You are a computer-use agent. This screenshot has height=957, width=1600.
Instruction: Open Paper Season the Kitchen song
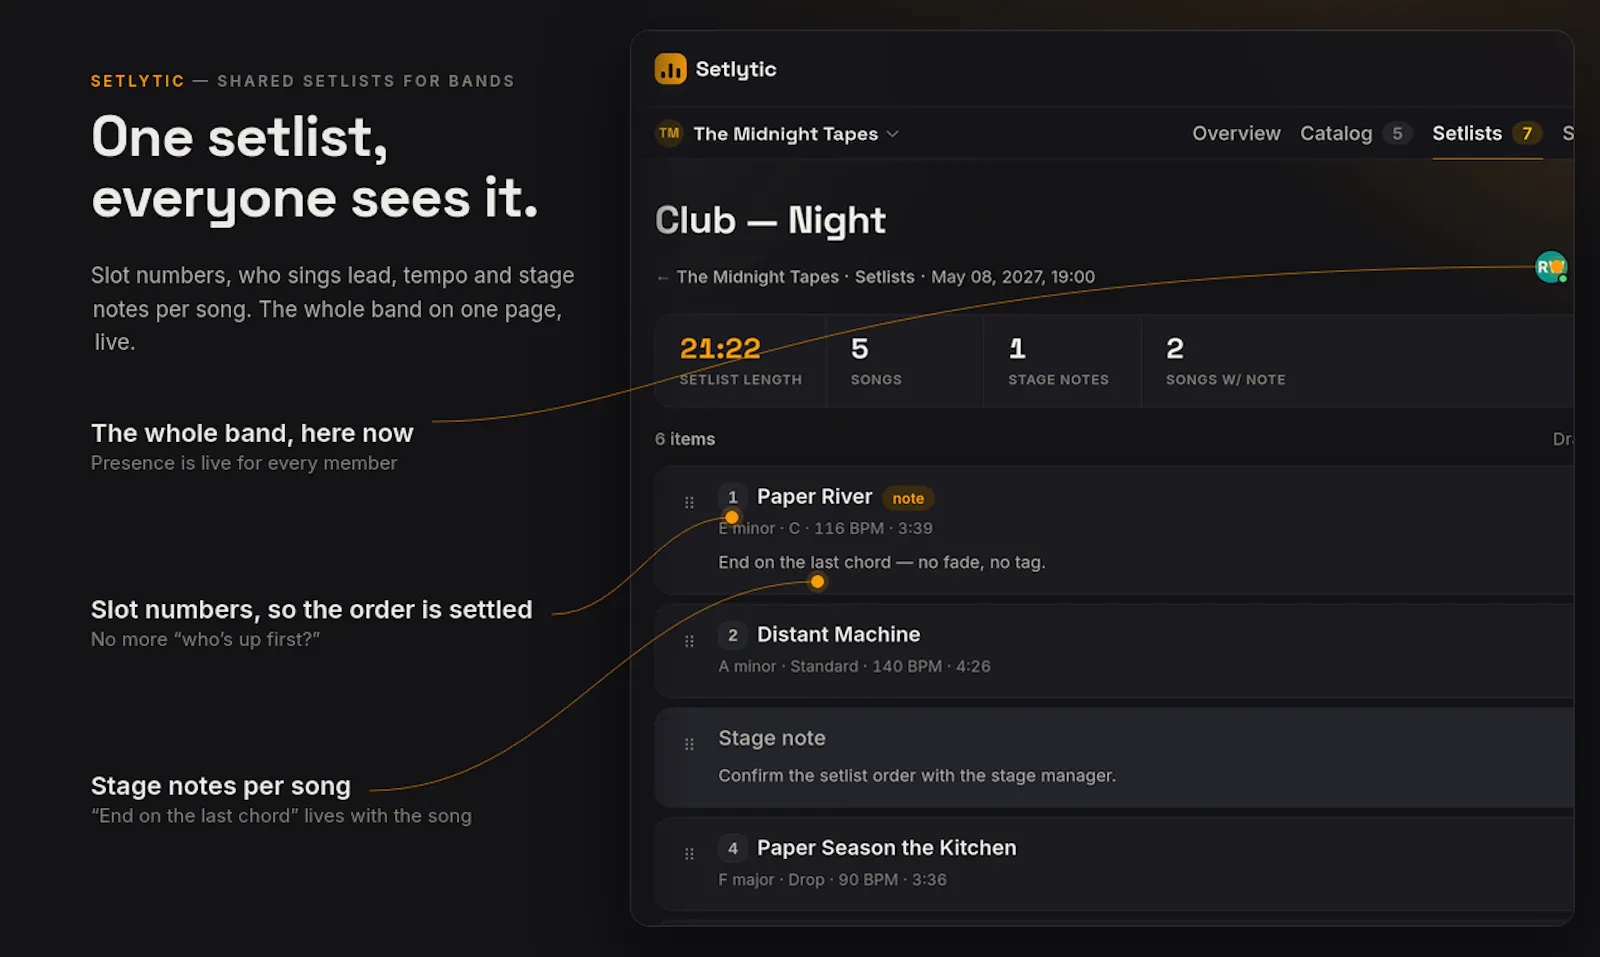pos(886,848)
